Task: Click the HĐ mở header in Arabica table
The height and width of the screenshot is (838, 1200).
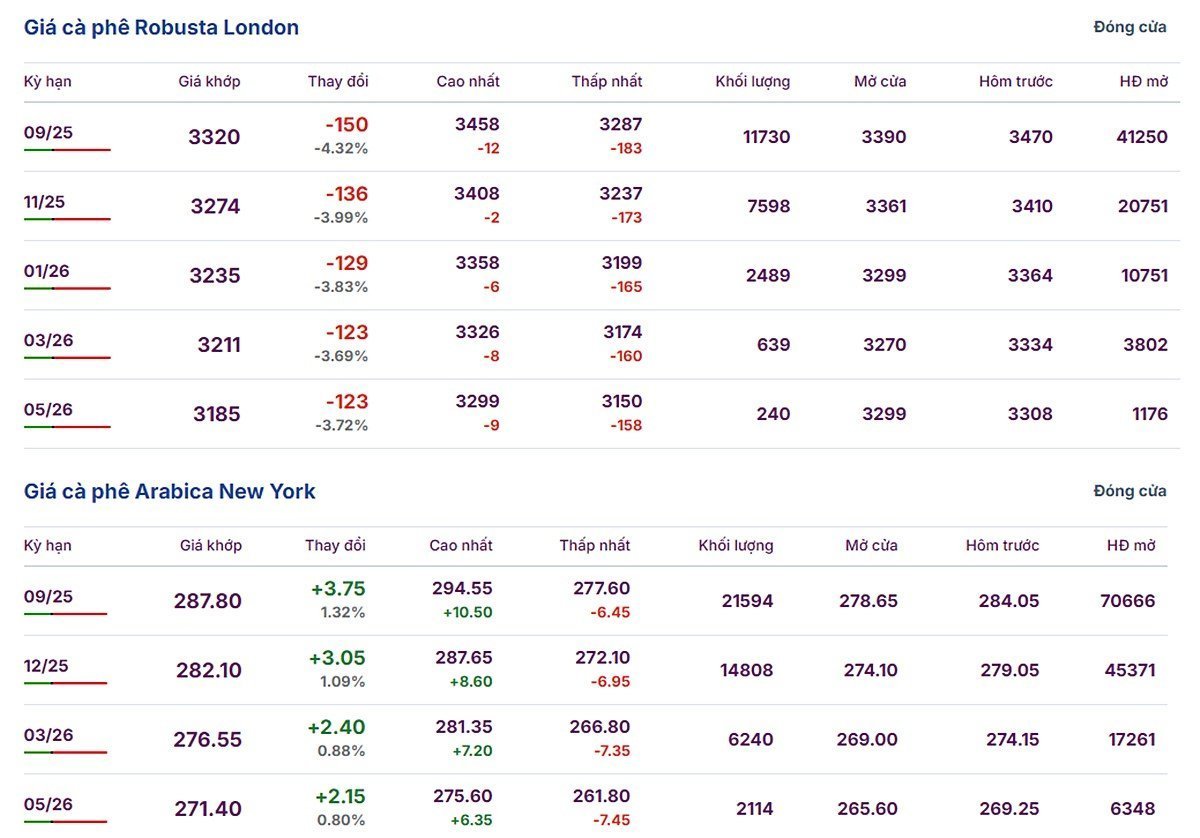Action: pyautogui.click(x=1130, y=546)
